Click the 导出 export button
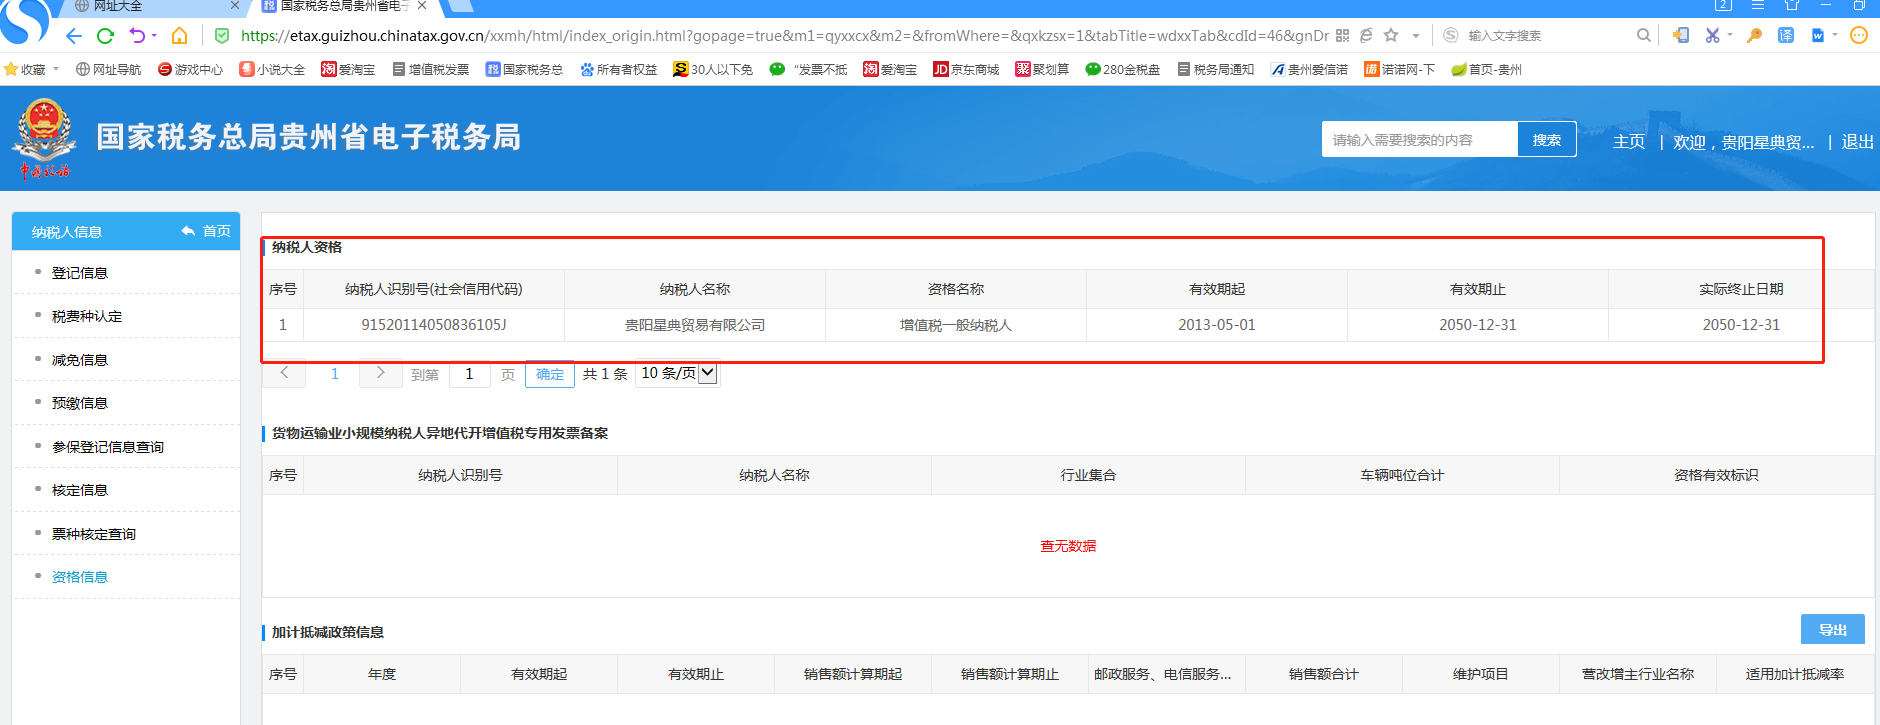This screenshot has width=1880, height=725. tap(1832, 630)
